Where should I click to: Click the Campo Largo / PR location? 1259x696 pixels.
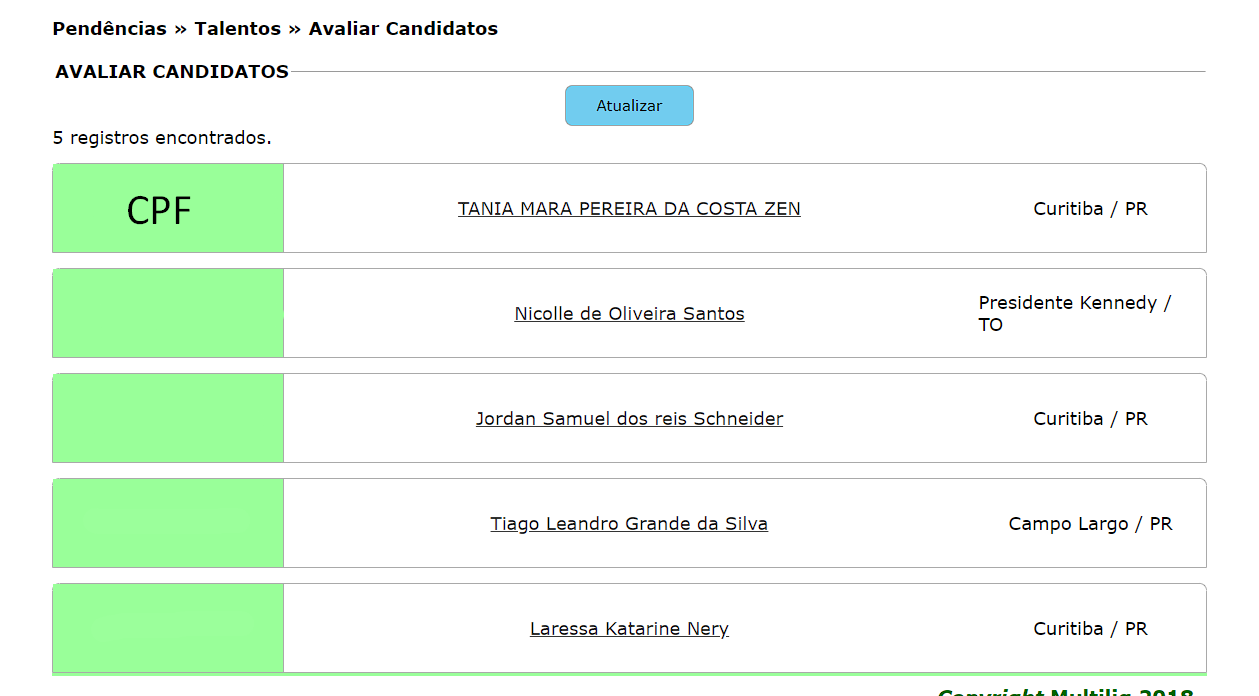click(x=1090, y=524)
